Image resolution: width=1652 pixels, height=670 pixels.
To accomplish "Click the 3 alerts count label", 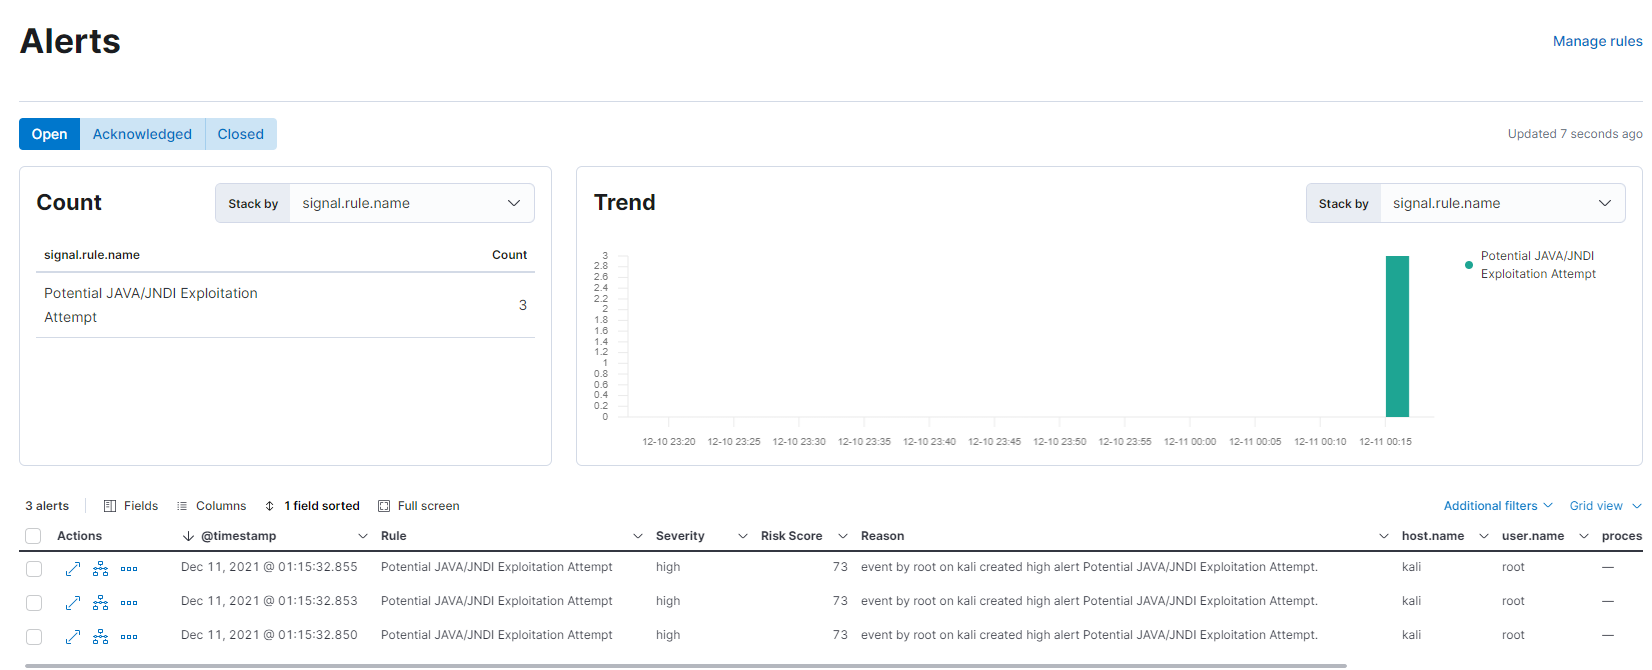I will click(47, 506).
